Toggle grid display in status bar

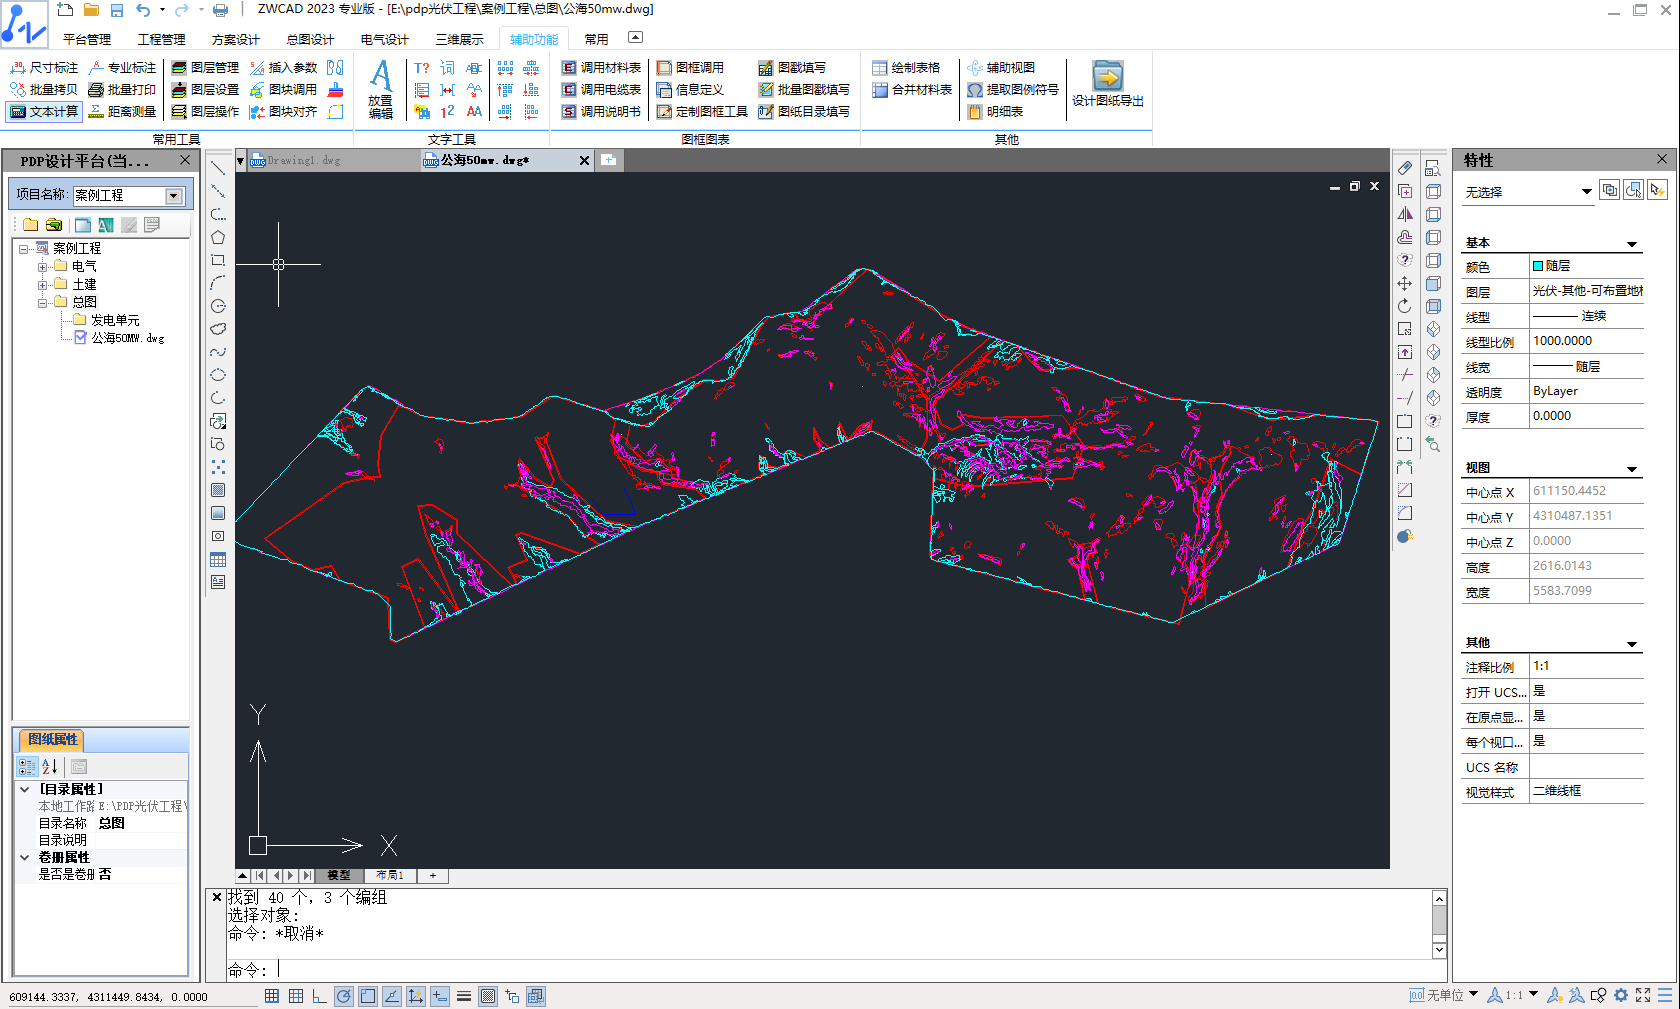click(x=296, y=996)
